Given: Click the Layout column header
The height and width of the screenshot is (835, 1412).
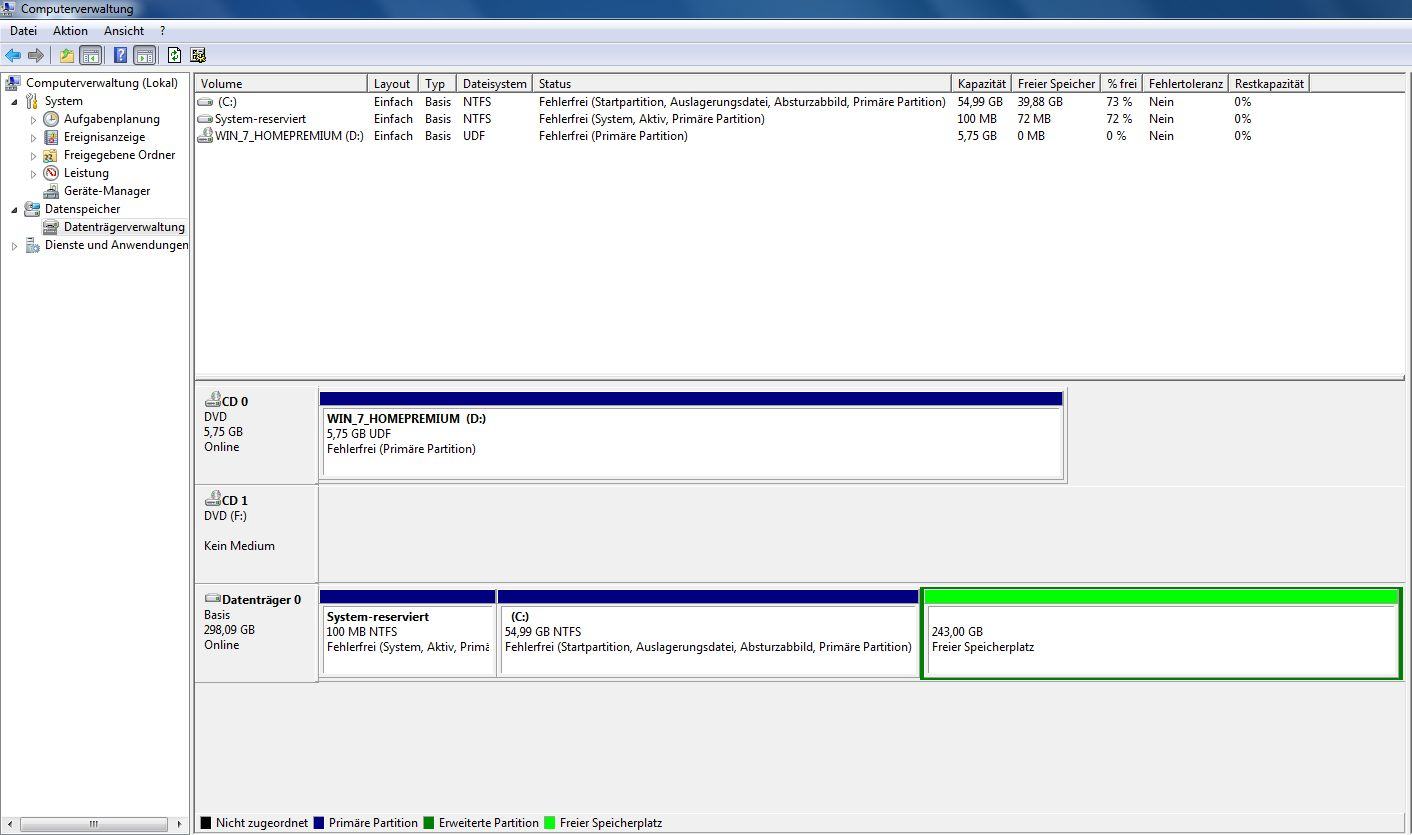Looking at the screenshot, I should tap(393, 84).
